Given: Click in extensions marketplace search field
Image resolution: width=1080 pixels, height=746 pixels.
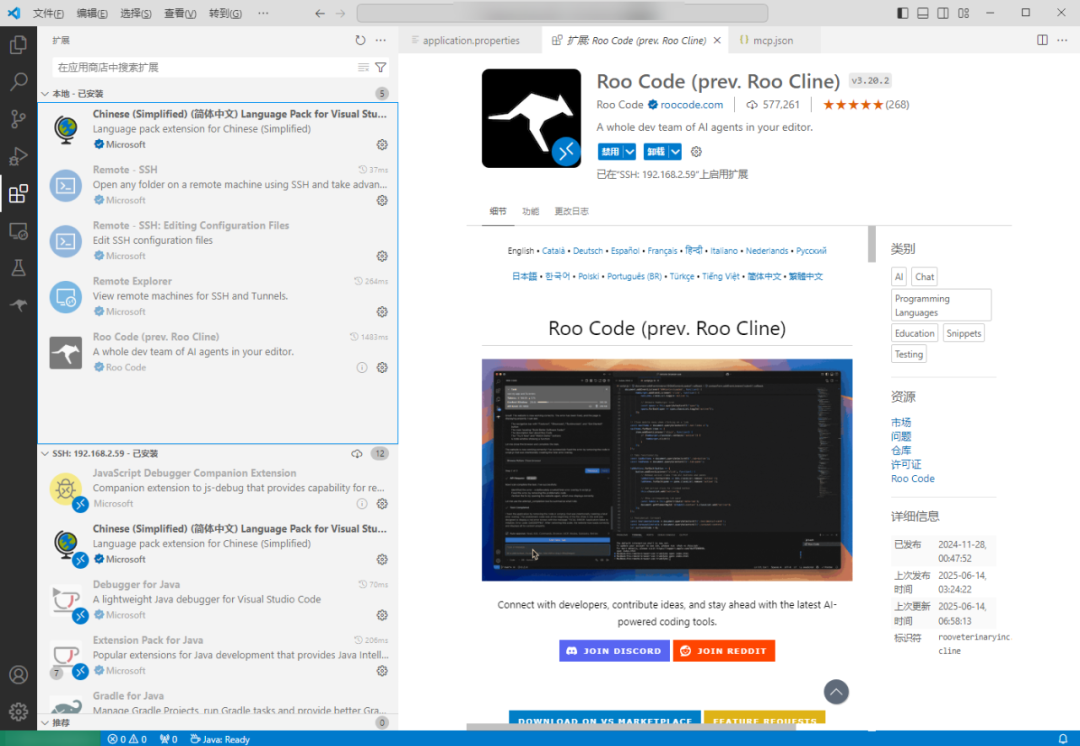Looking at the screenshot, I should point(204,68).
